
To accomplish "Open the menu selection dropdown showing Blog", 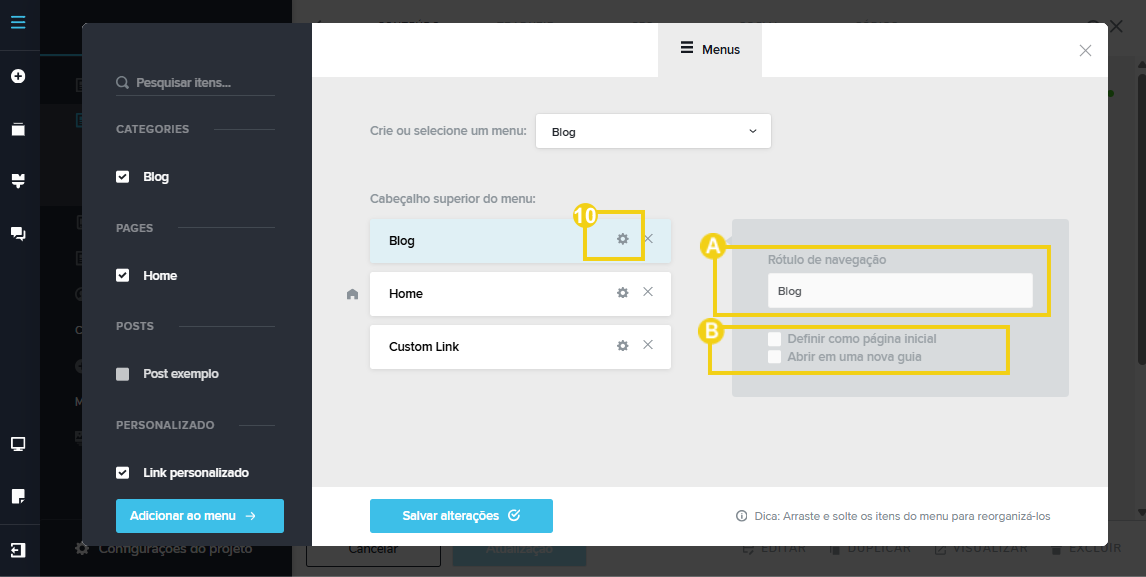I will pyautogui.click(x=653, y=132).
